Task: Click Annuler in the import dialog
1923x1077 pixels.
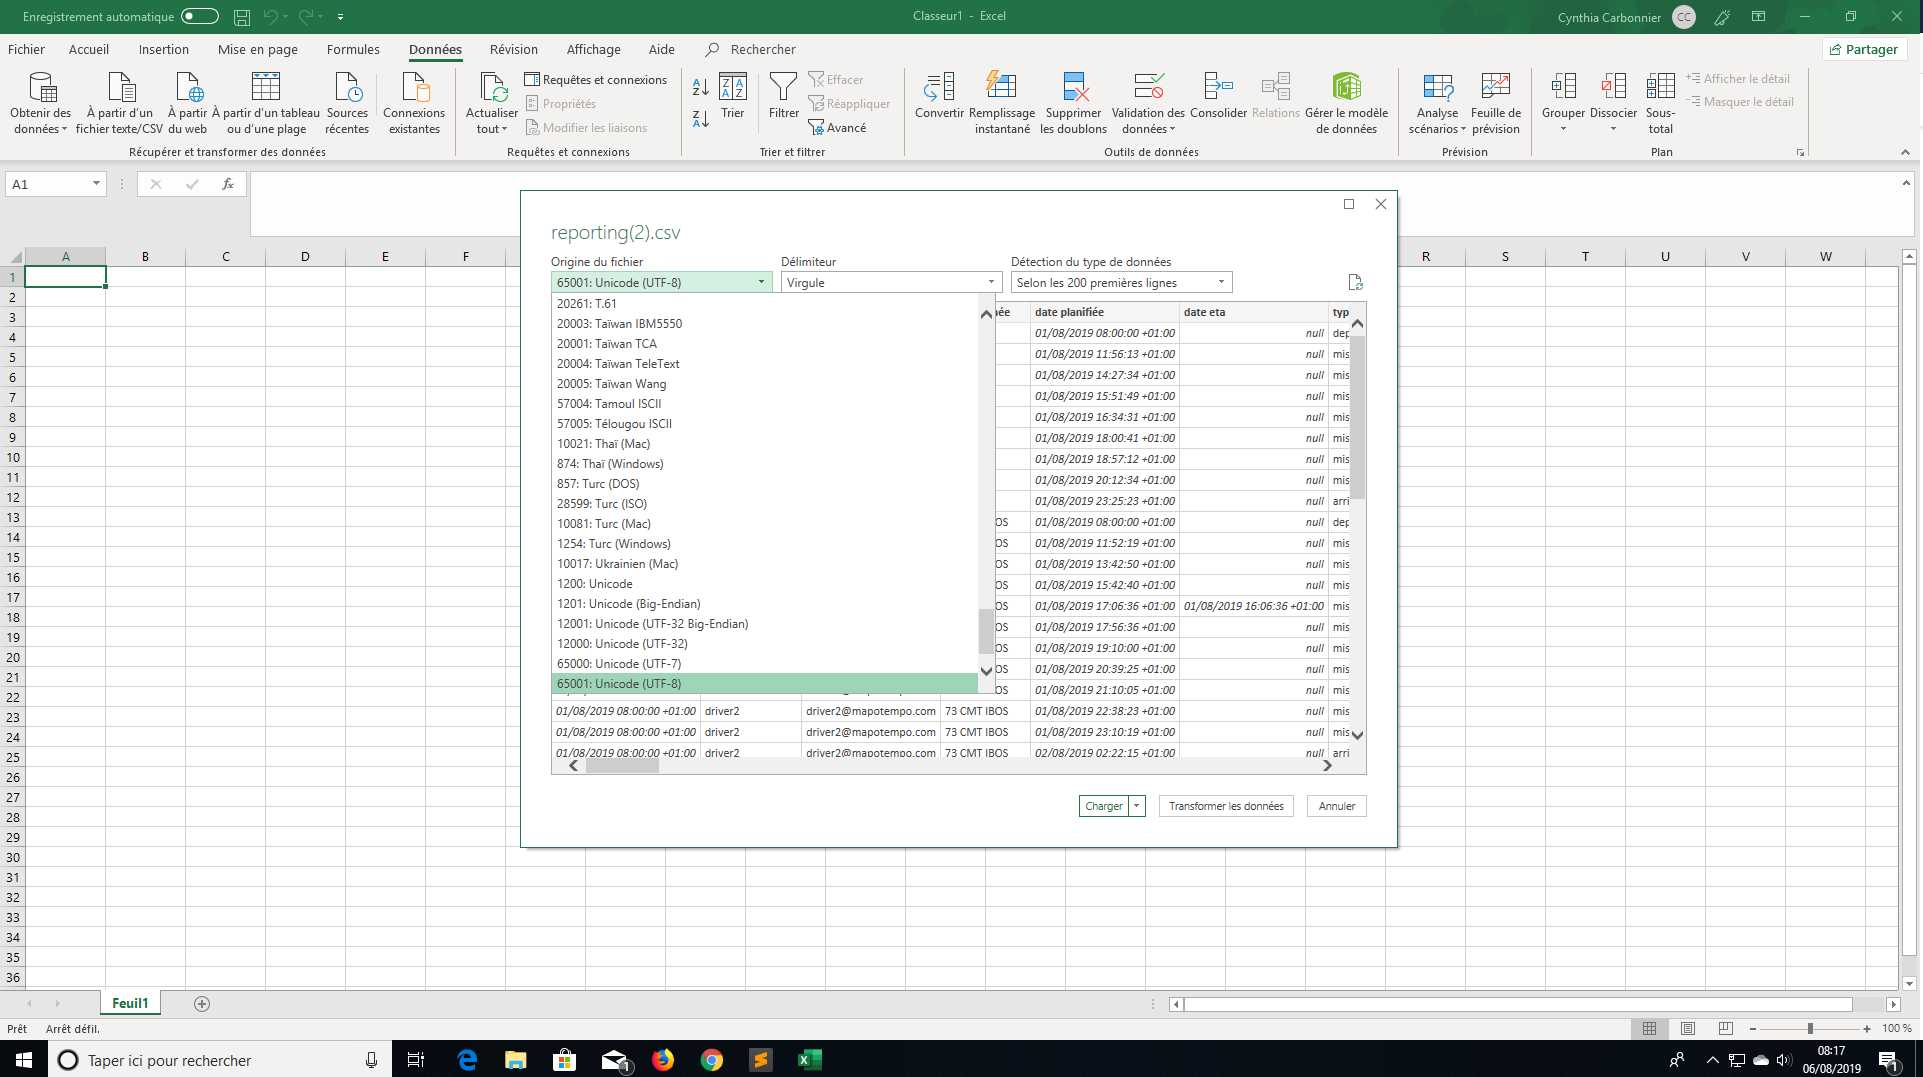Action: coord(1337,806)
